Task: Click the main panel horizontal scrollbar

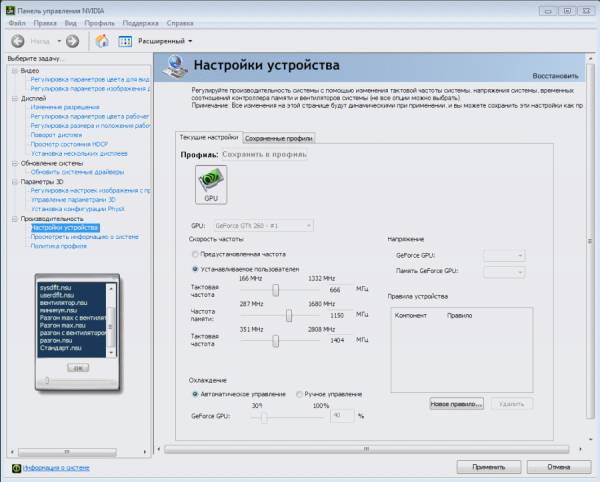Action: [x=369, y=449]
